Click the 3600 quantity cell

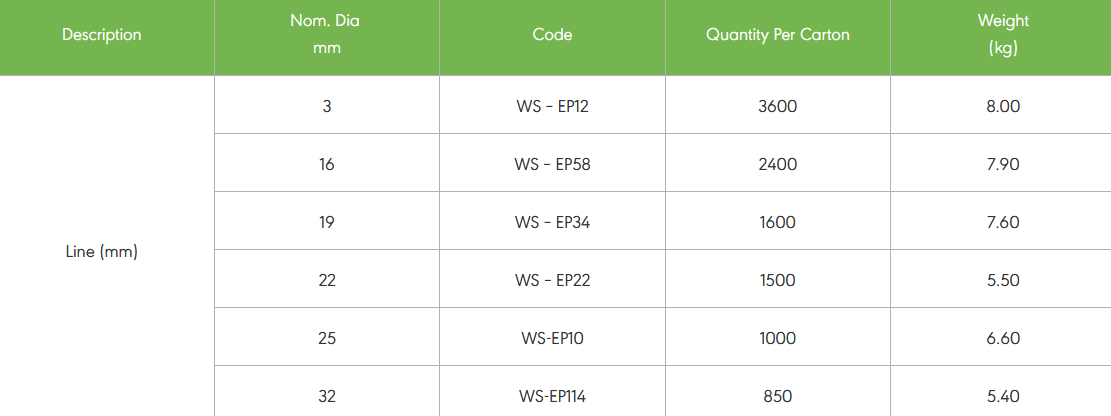pyautogui.click(x=778, y=106)
